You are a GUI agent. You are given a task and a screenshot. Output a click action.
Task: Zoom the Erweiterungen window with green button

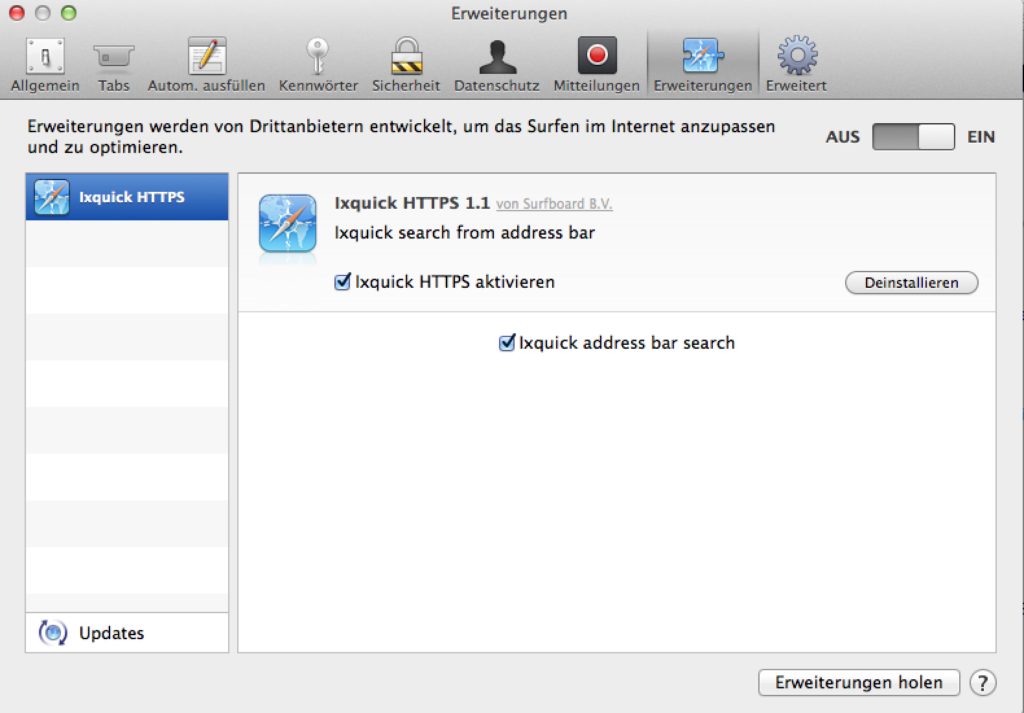tap(69, 13)
